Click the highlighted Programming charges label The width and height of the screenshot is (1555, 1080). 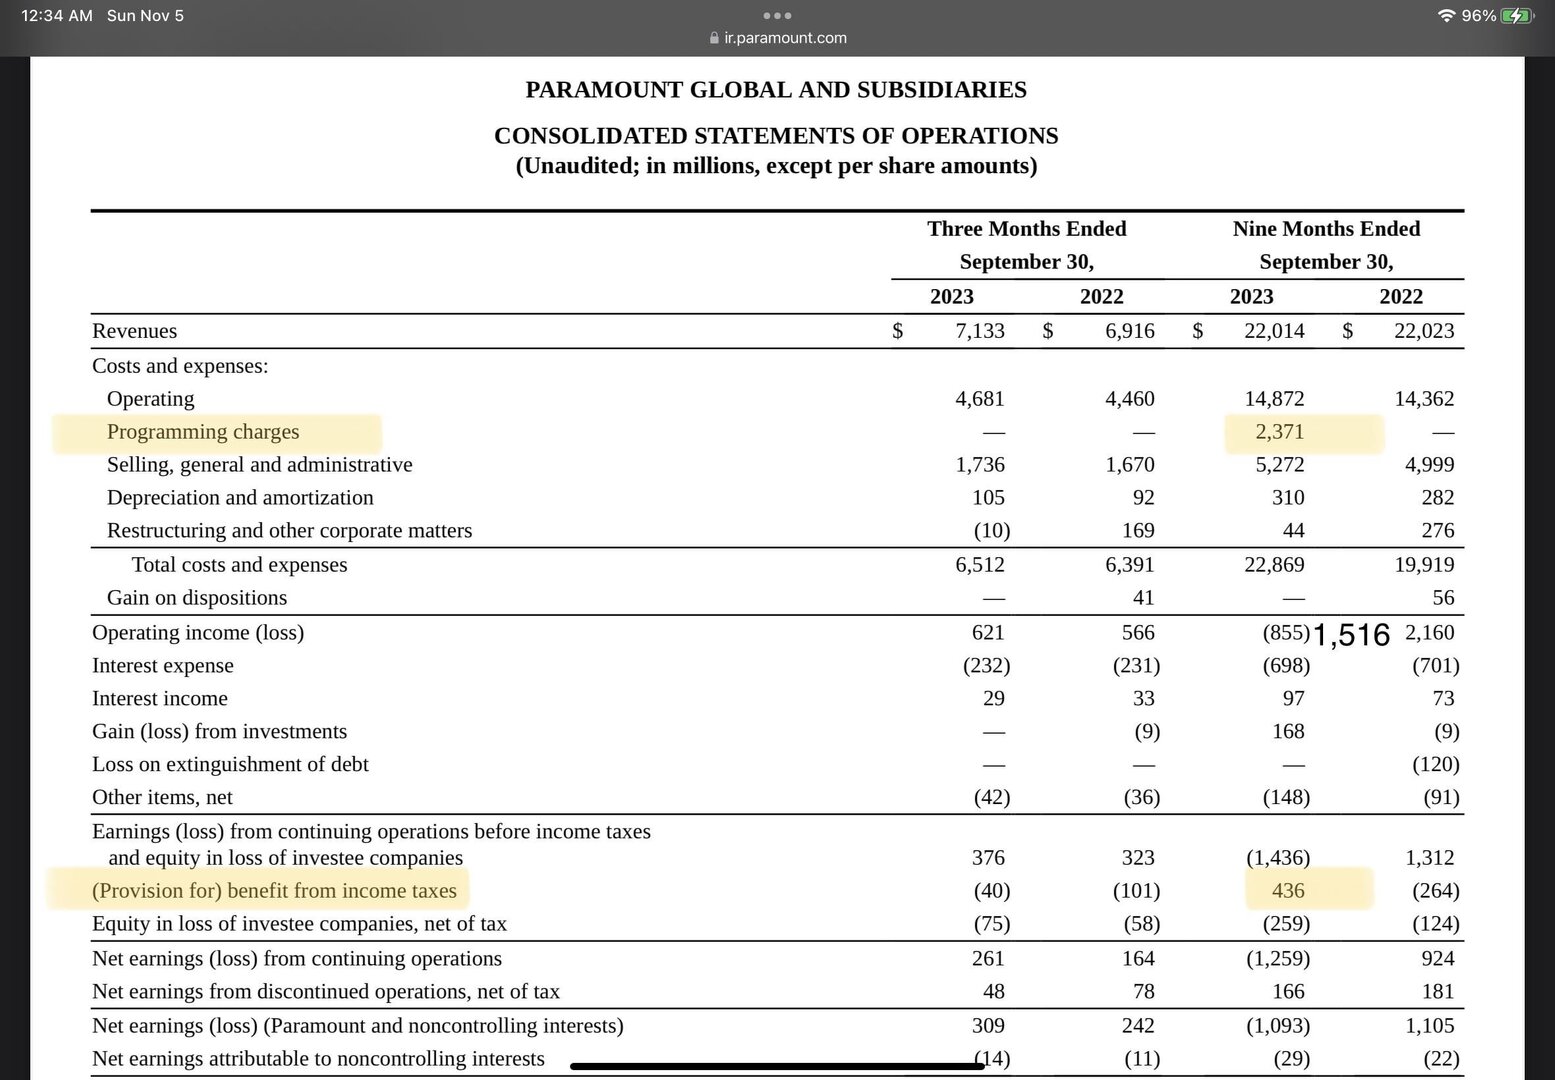pyautogui.click(x=203, y=432)
